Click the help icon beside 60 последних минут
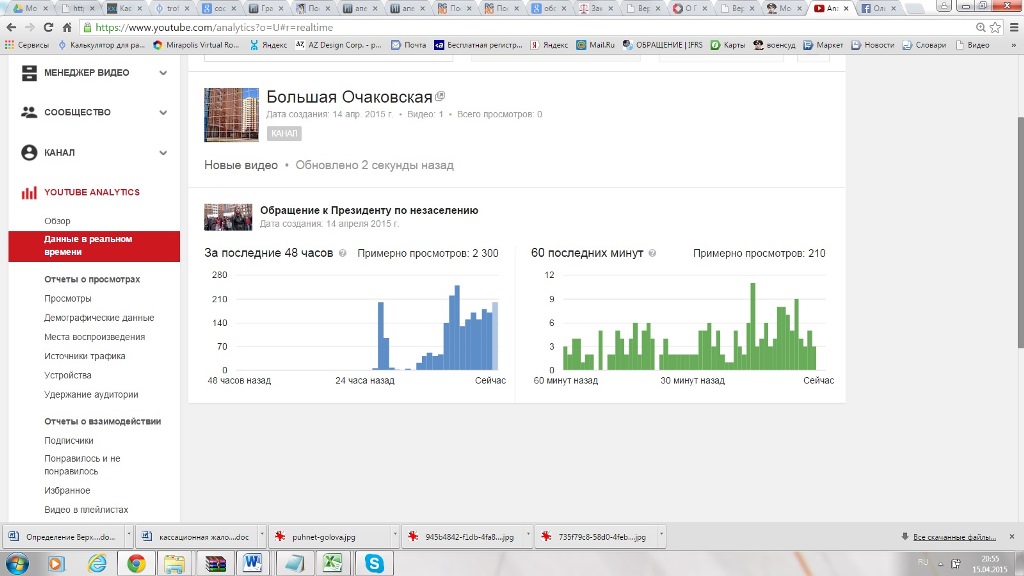Screen dimensions: 1024x576 652,254
